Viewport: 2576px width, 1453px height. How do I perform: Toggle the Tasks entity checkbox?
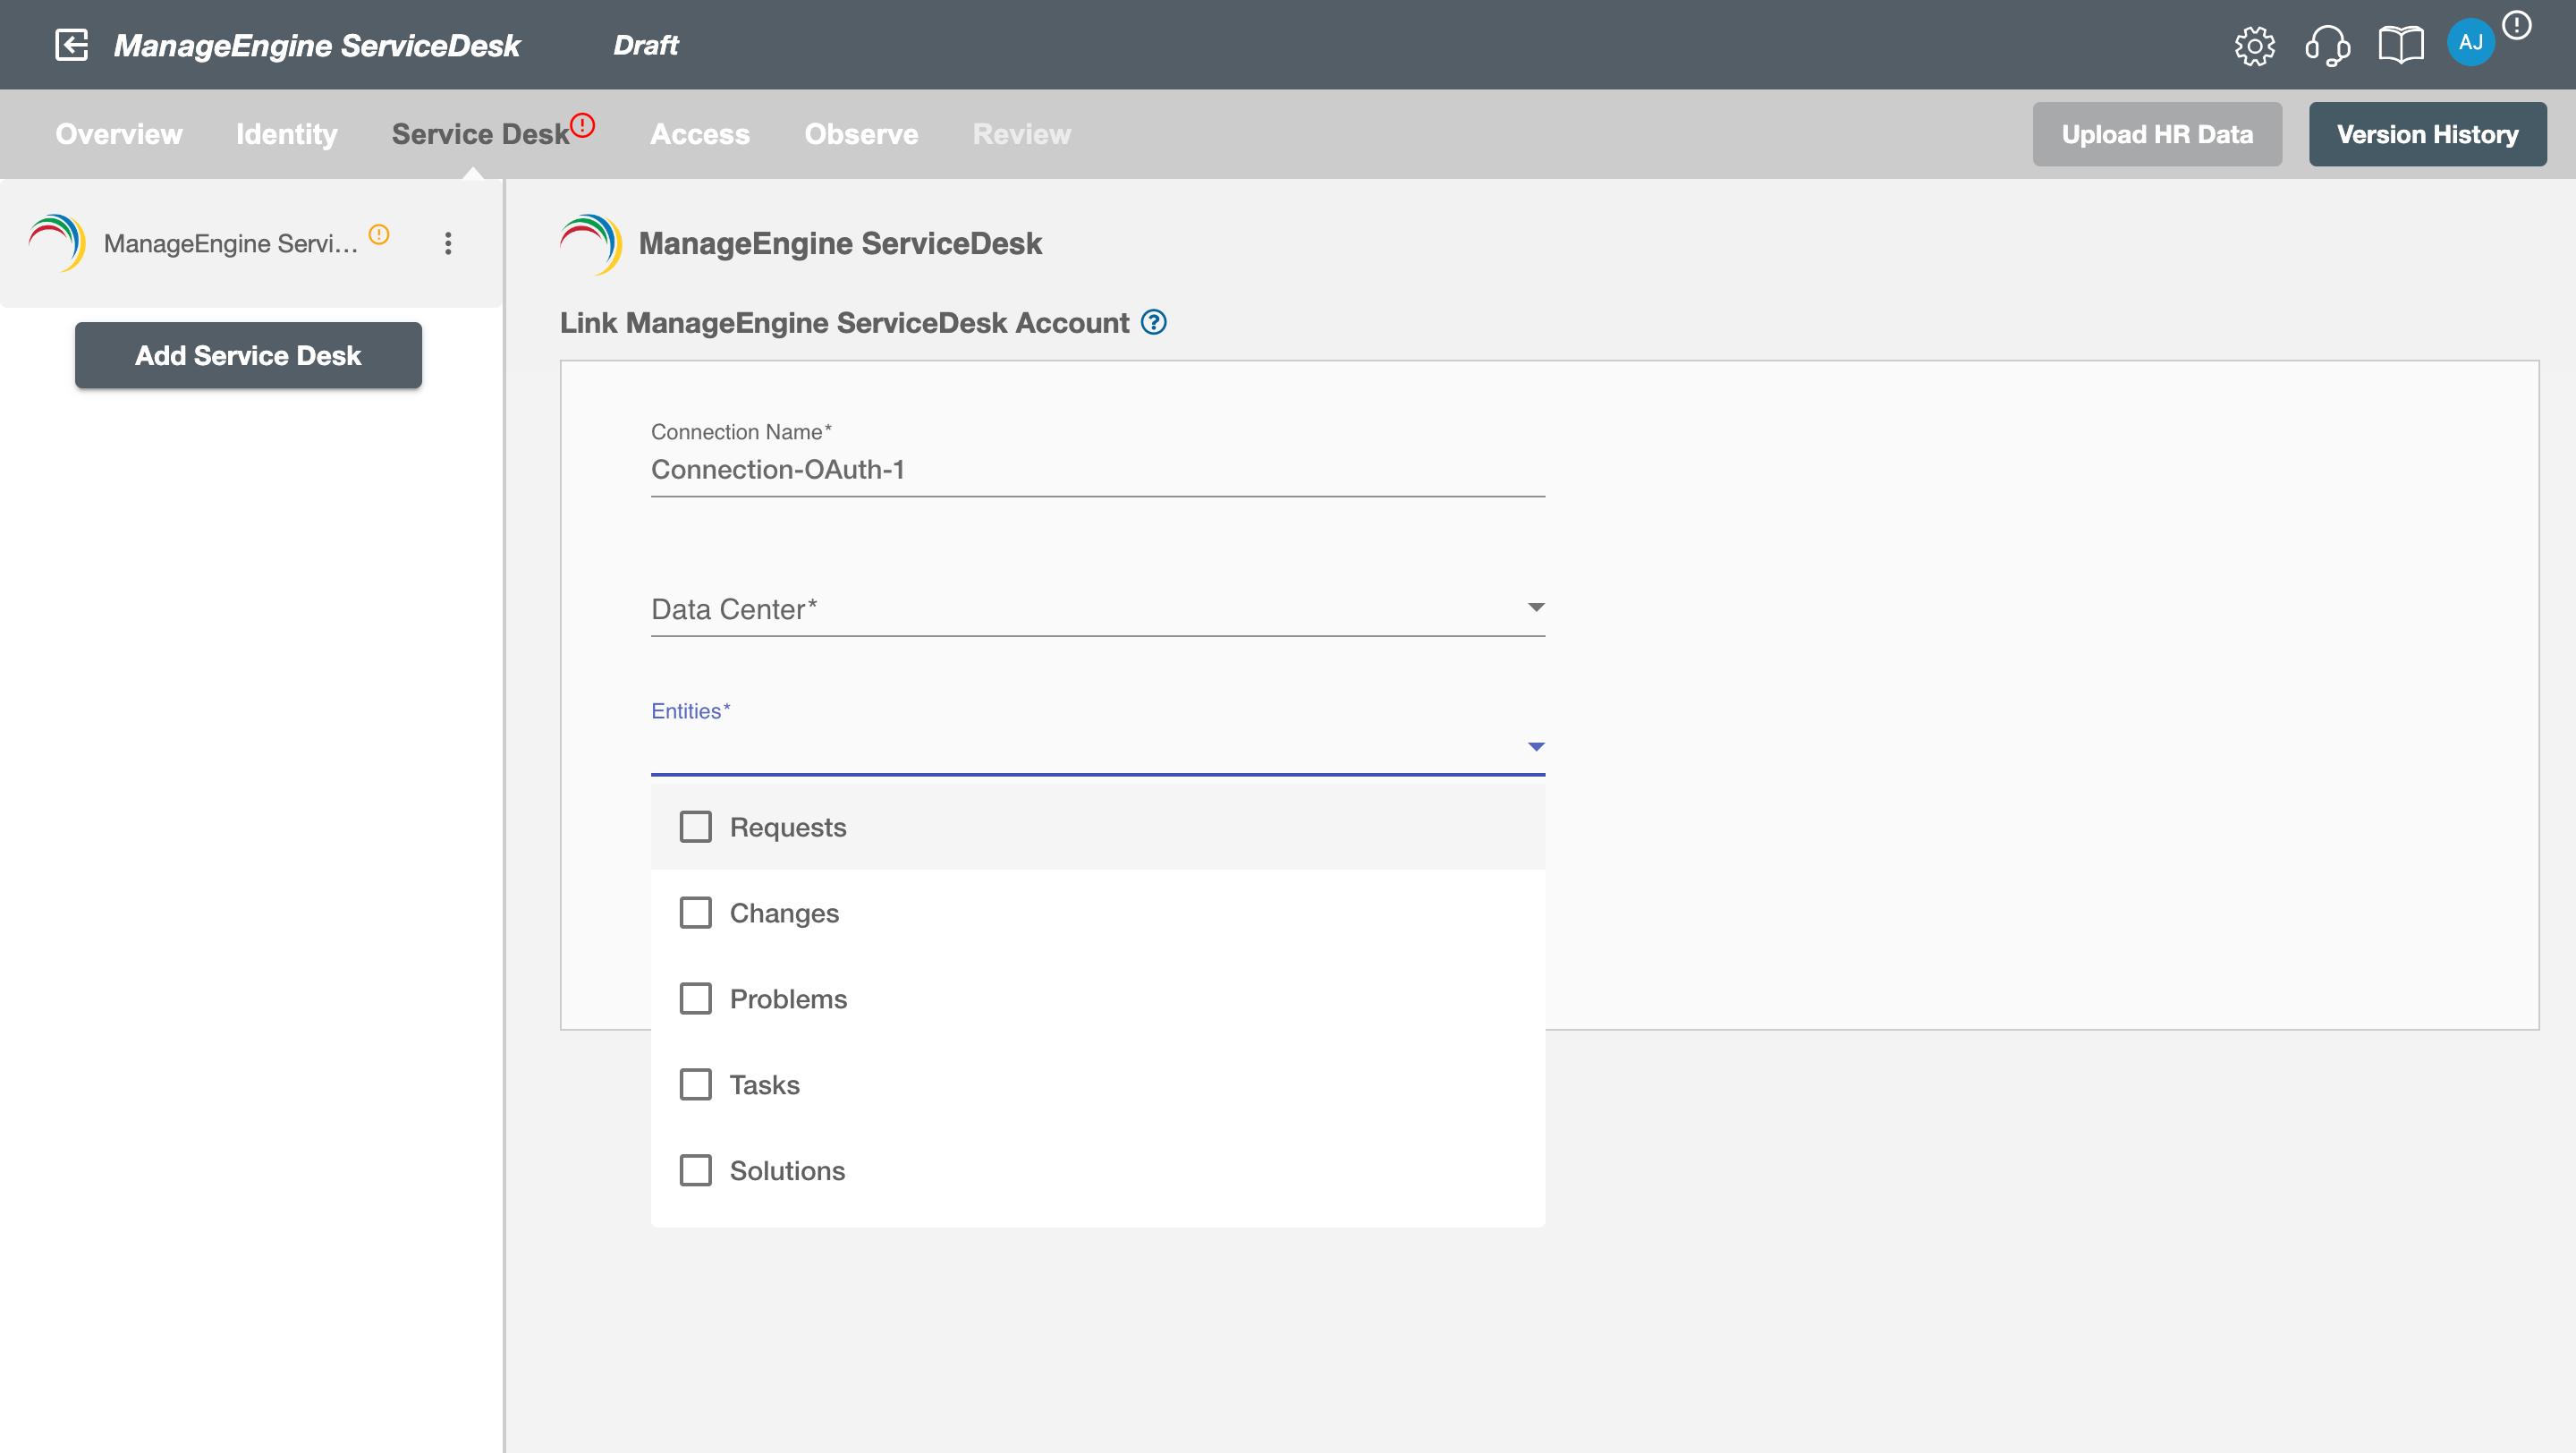[697, 1083]
